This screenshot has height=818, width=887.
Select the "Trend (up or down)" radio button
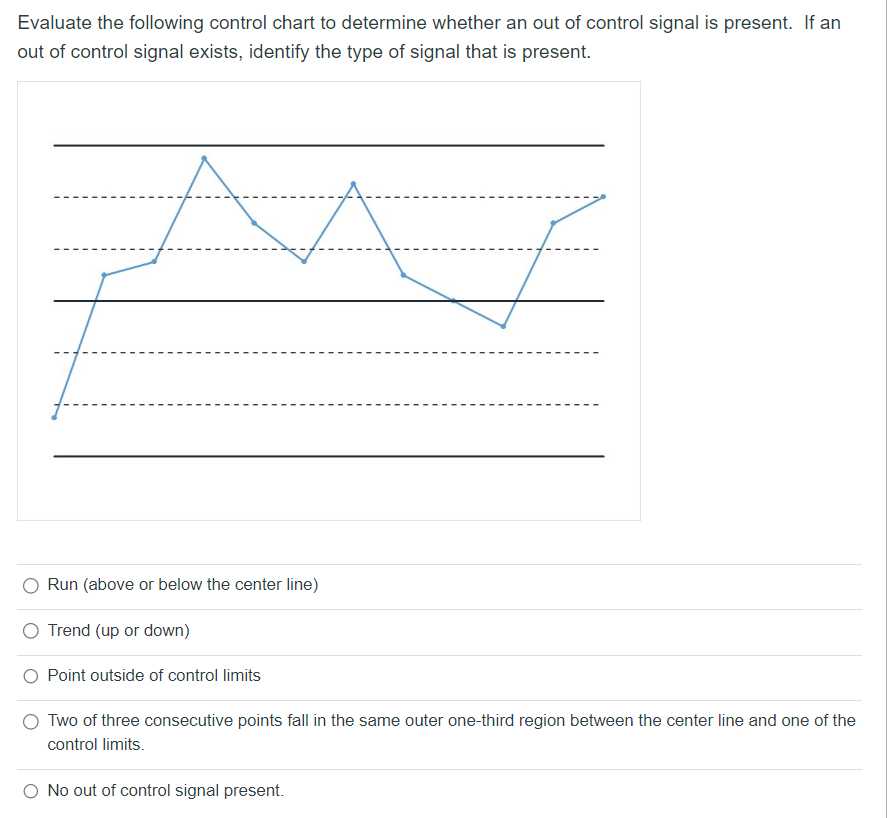tap(31, 630)
